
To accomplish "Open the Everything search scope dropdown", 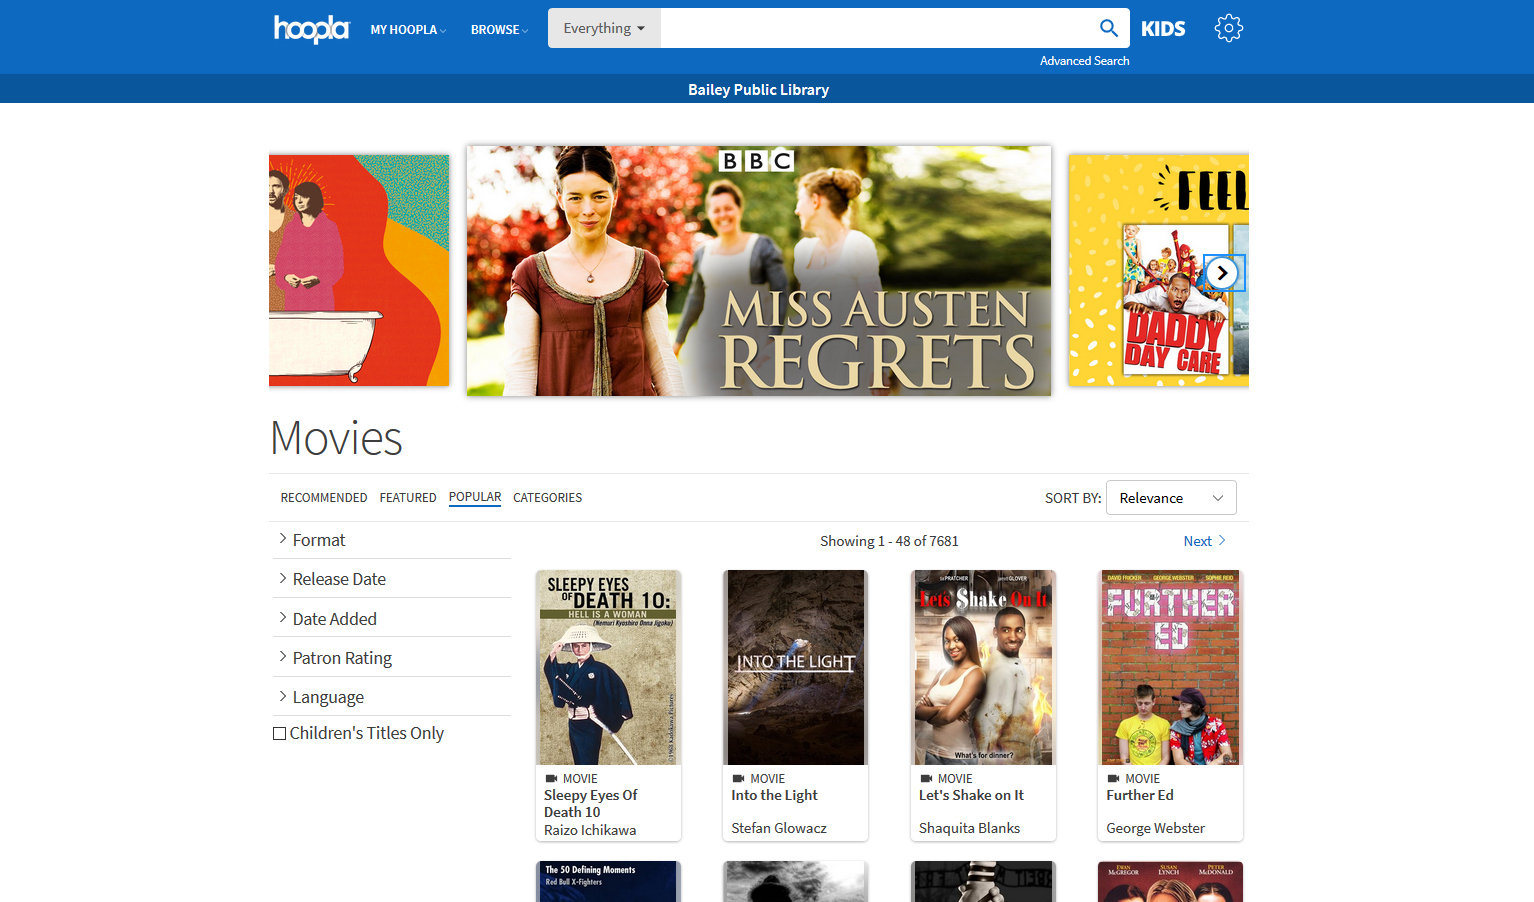I will 604,28.
